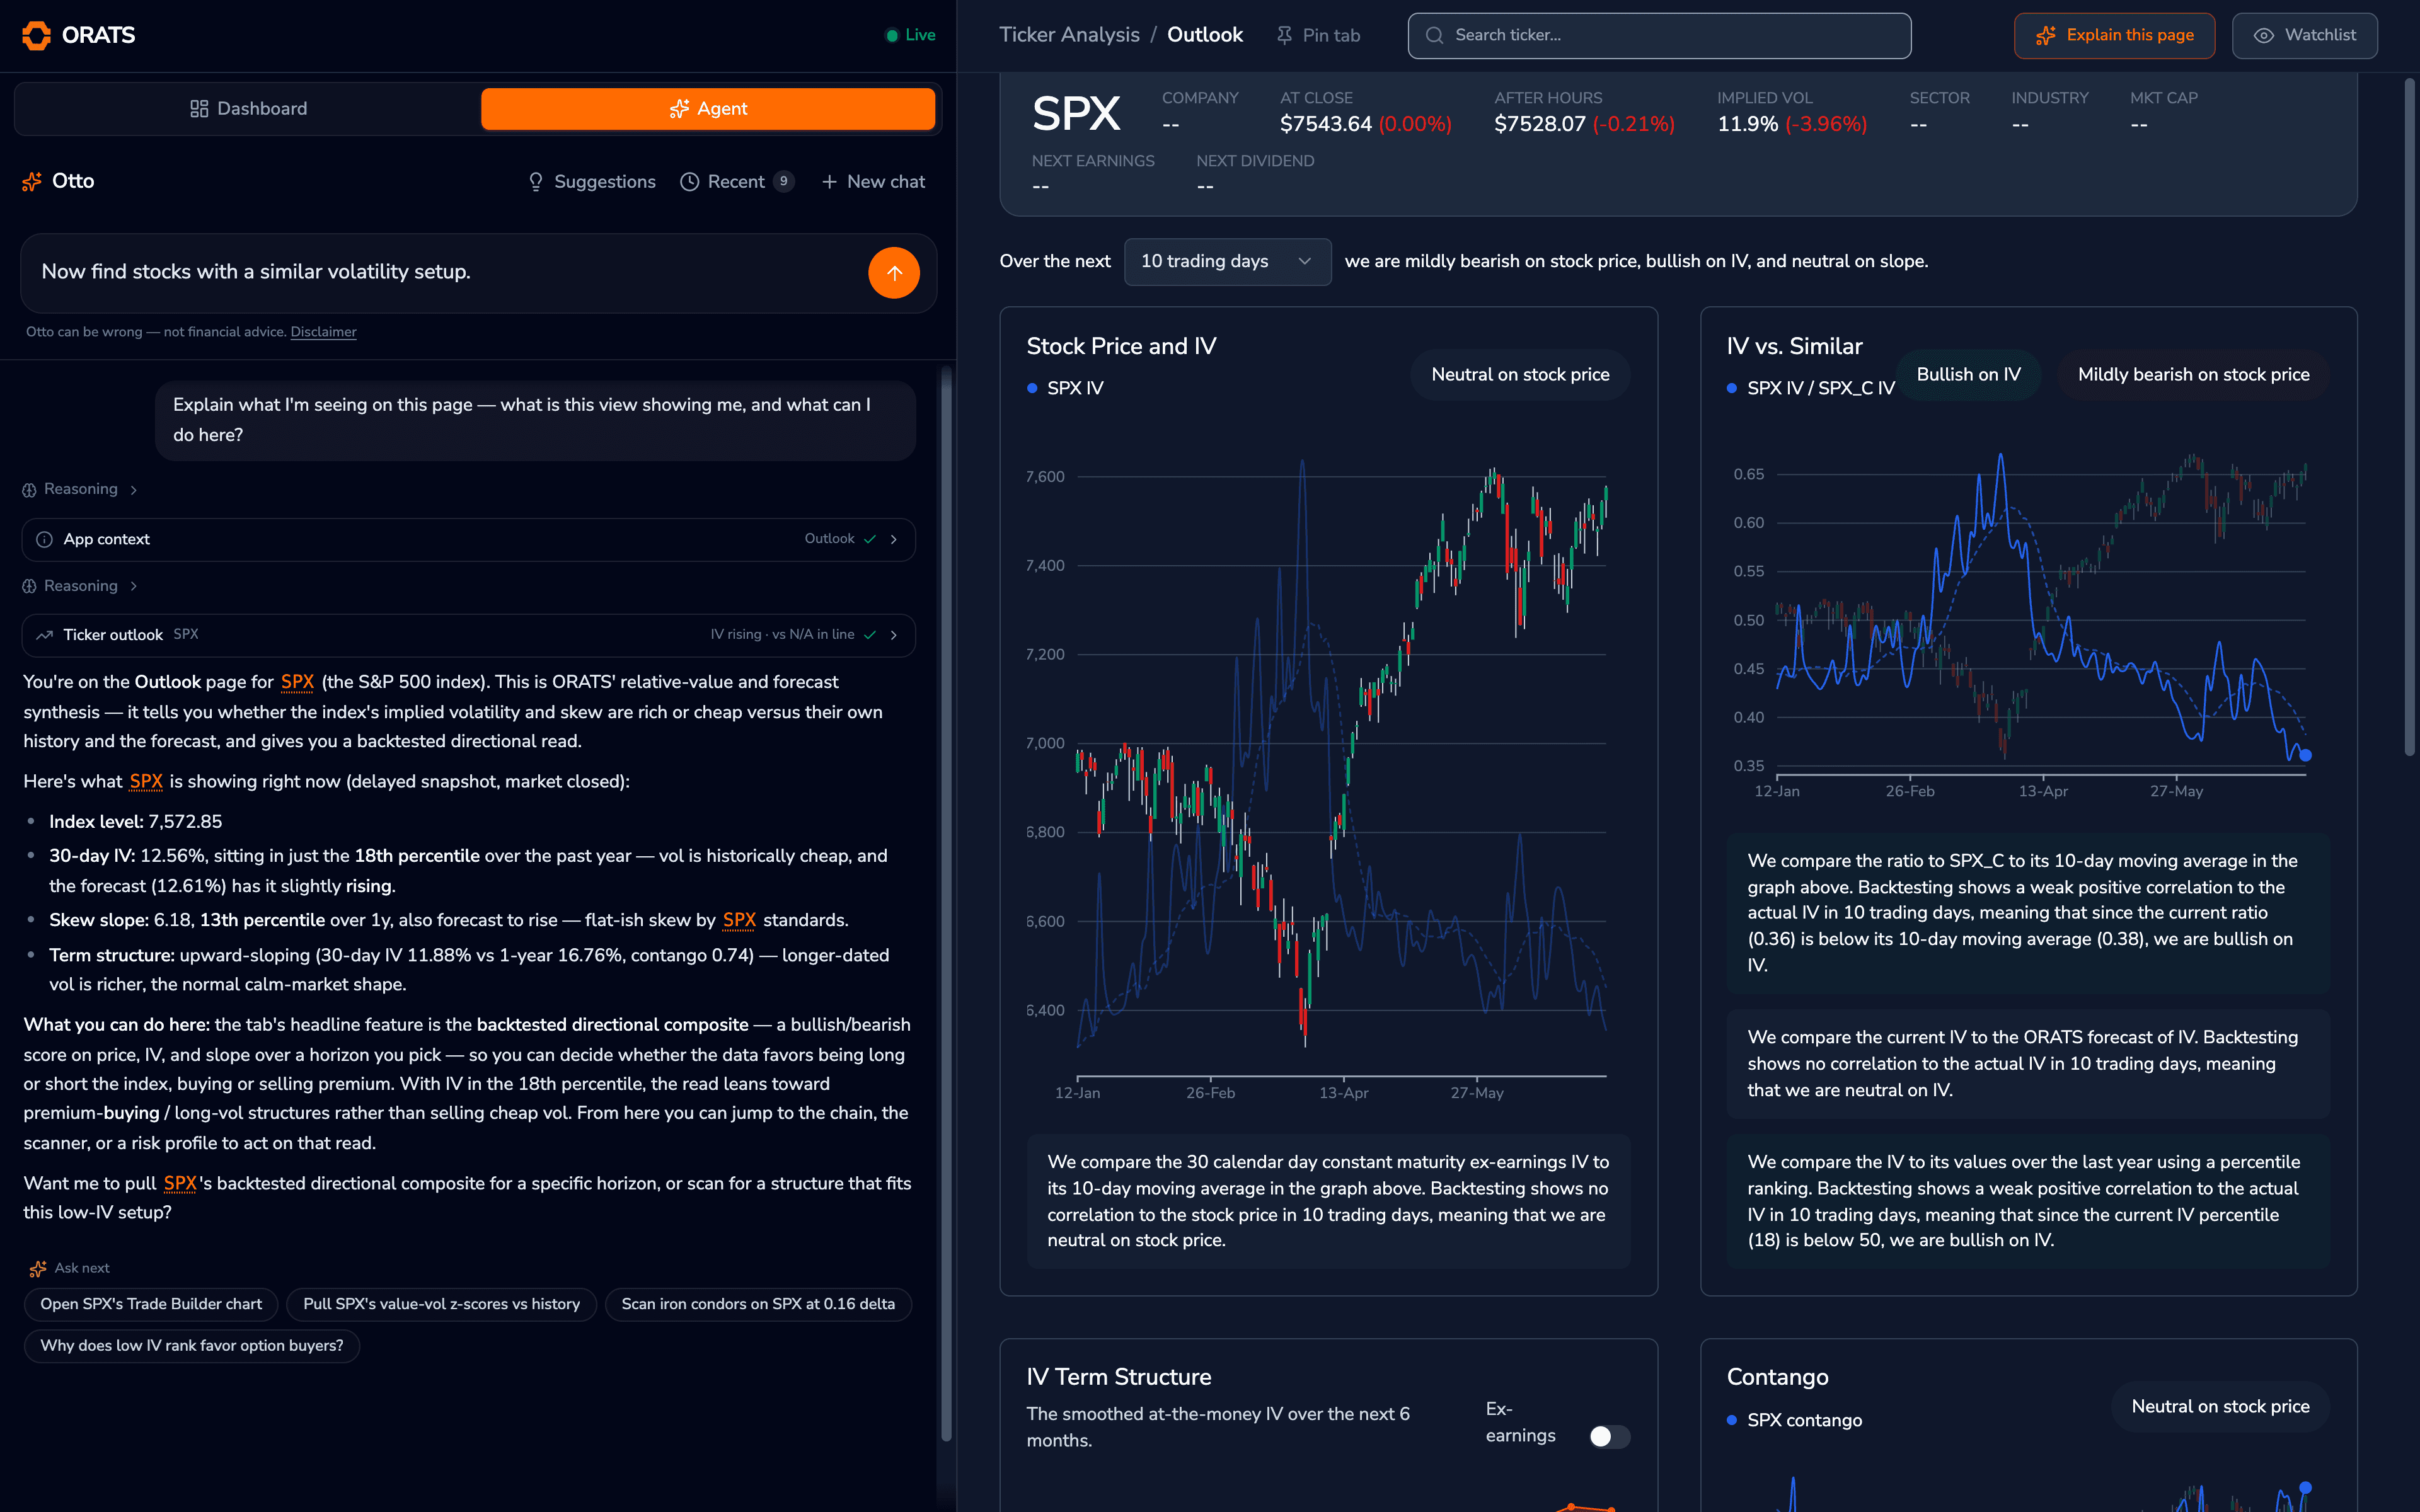Click the SPX ticker heading
2420x1512 pixels.
point(1076,114)
